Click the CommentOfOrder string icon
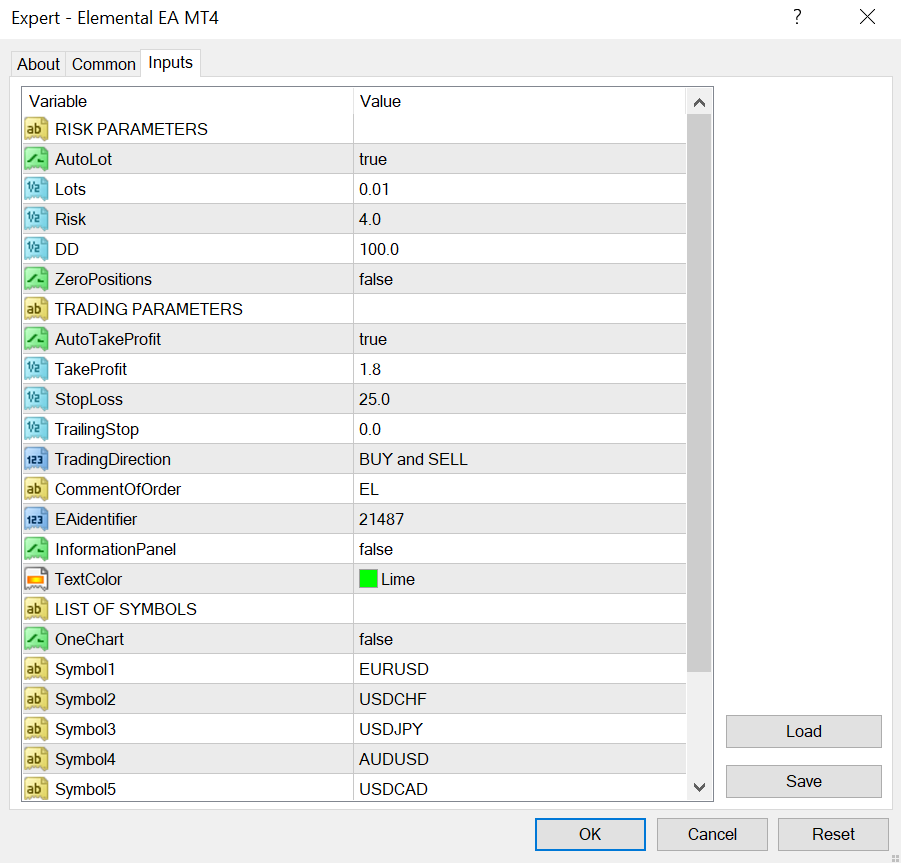Screen dimensions: 901x863 pos(36,489)
